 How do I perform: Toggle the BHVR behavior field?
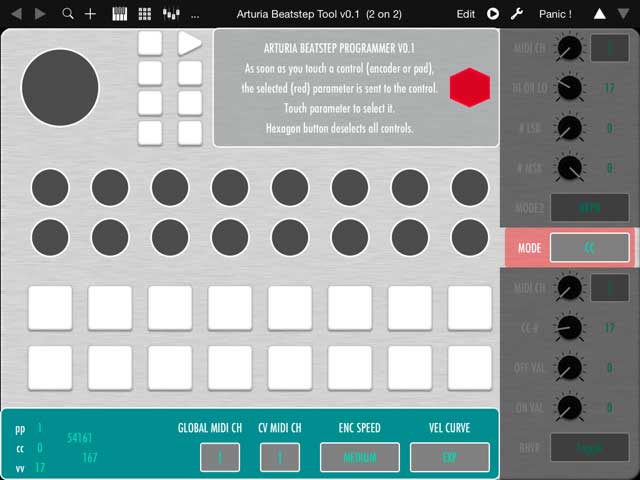tap(589, 447)
